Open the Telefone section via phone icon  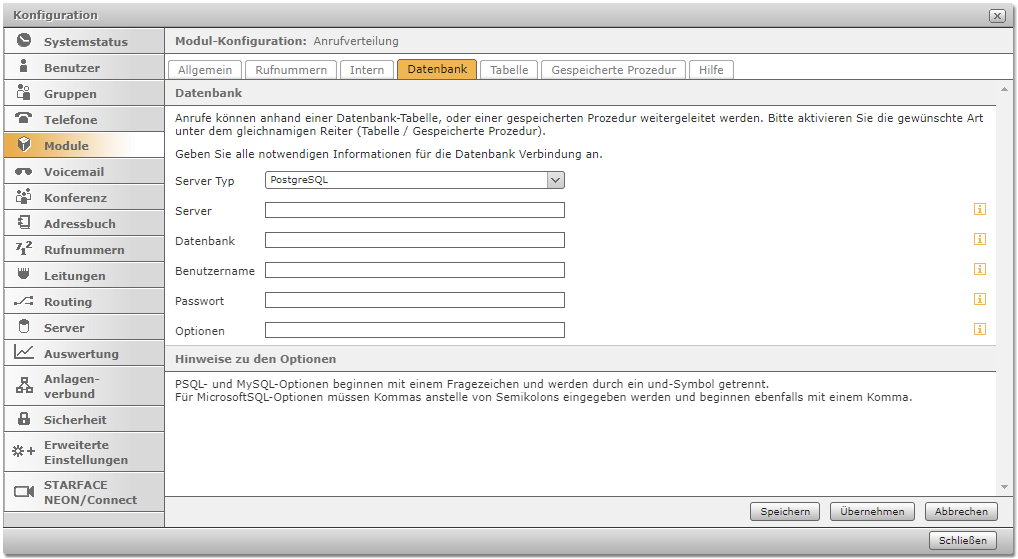tap(24, 119)
